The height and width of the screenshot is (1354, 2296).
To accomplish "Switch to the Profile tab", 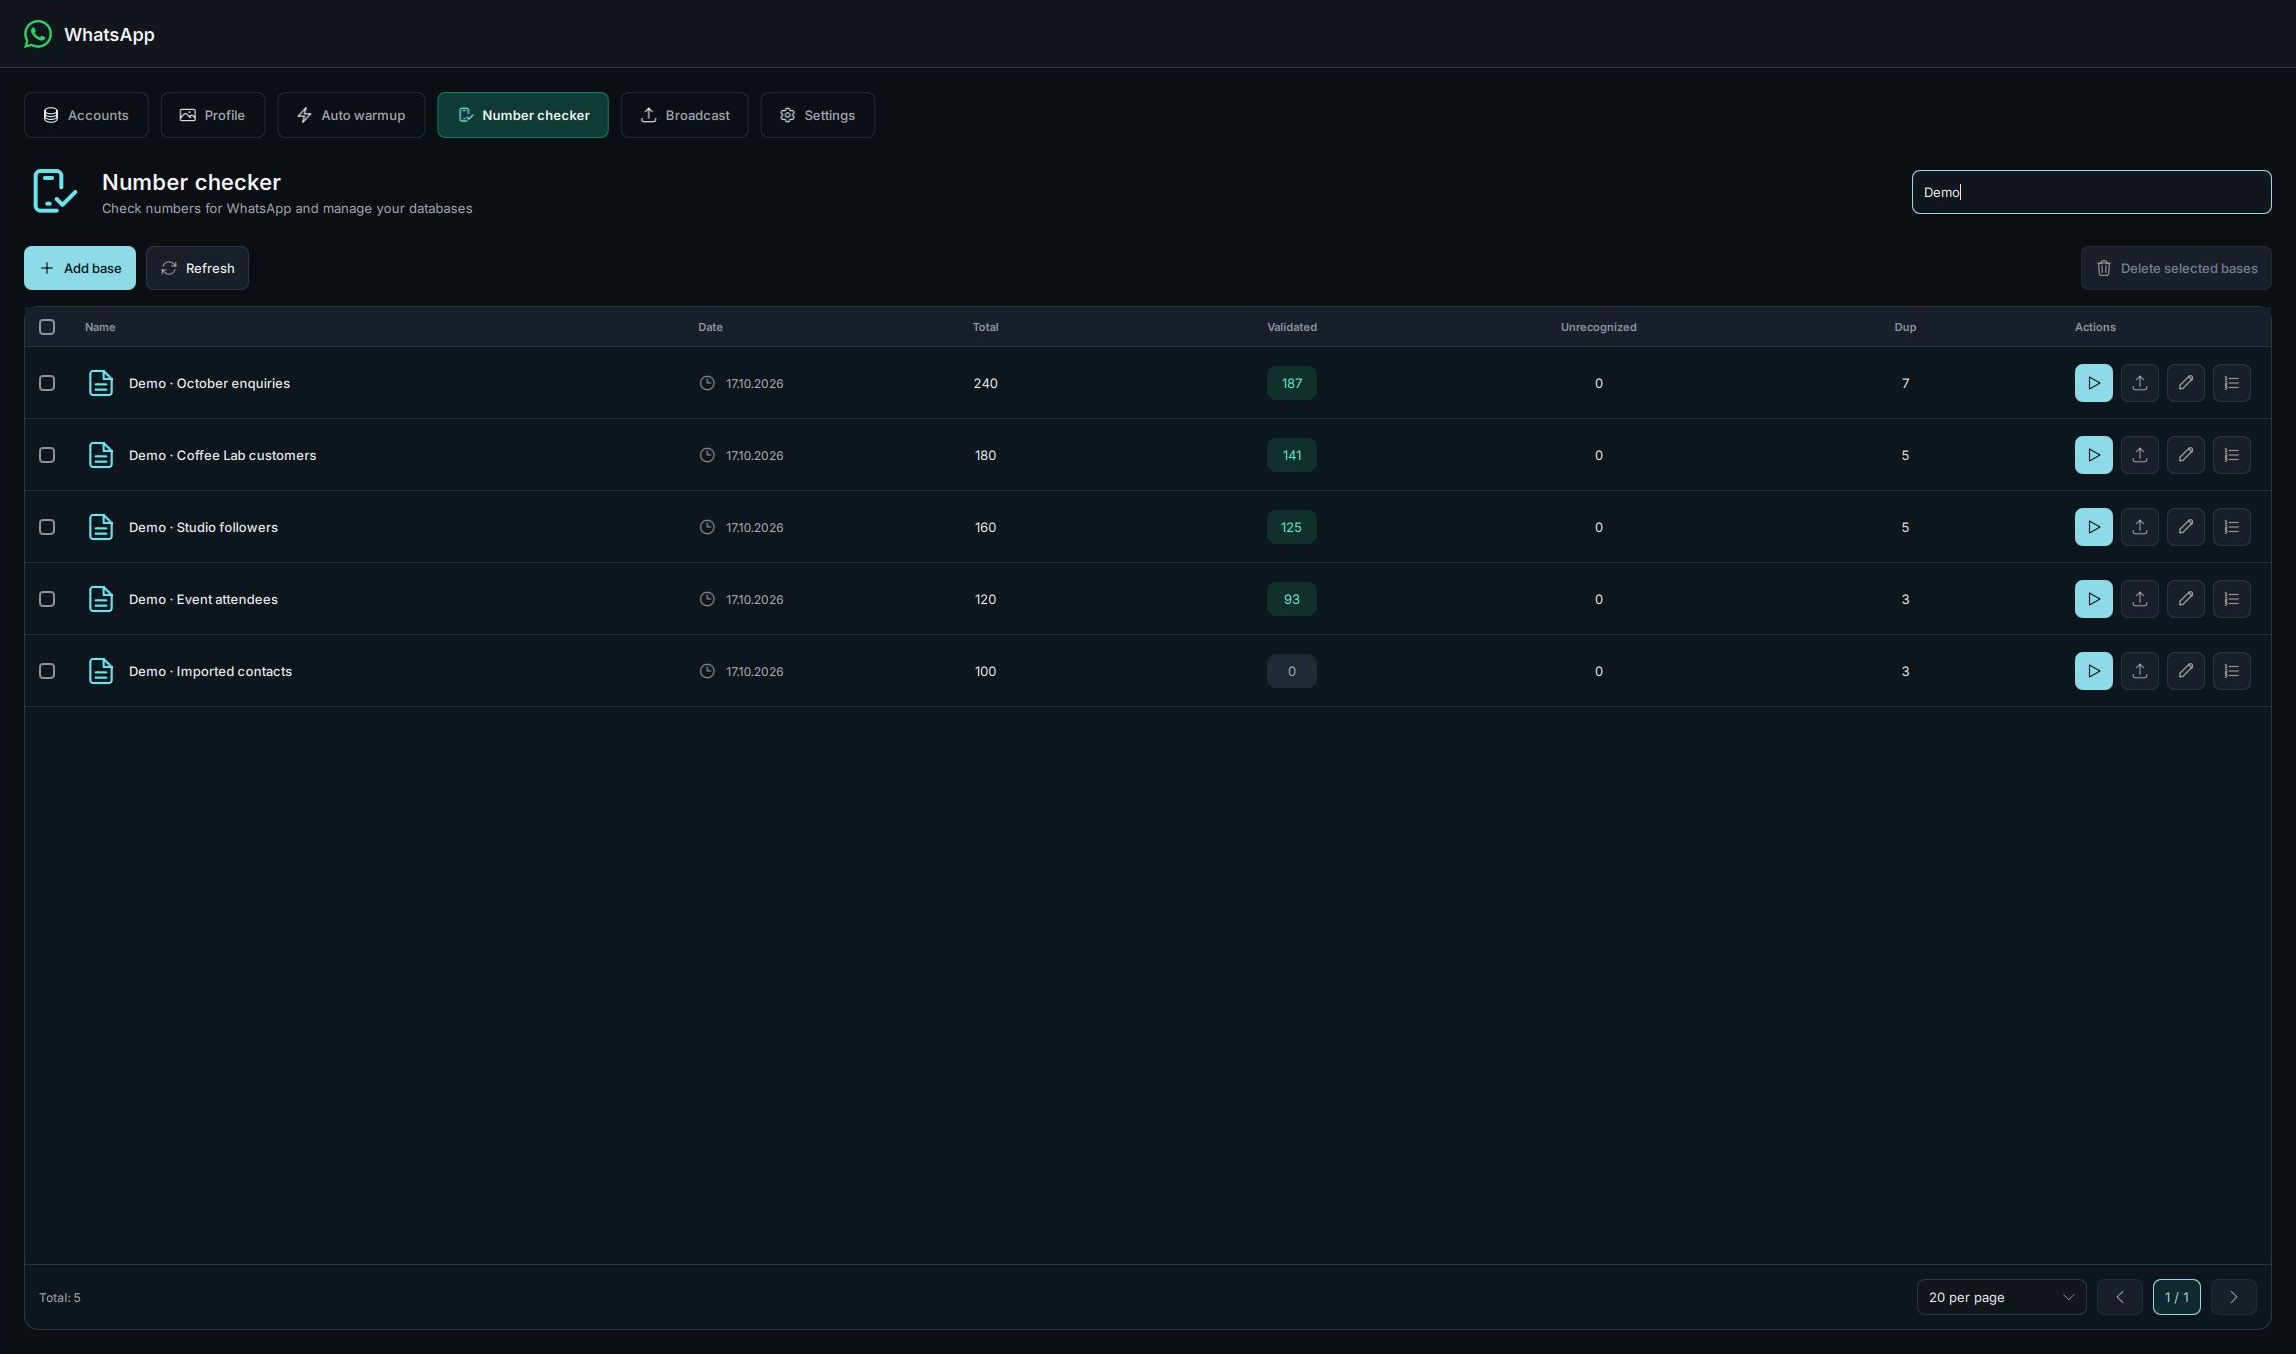I will [213, 115].
